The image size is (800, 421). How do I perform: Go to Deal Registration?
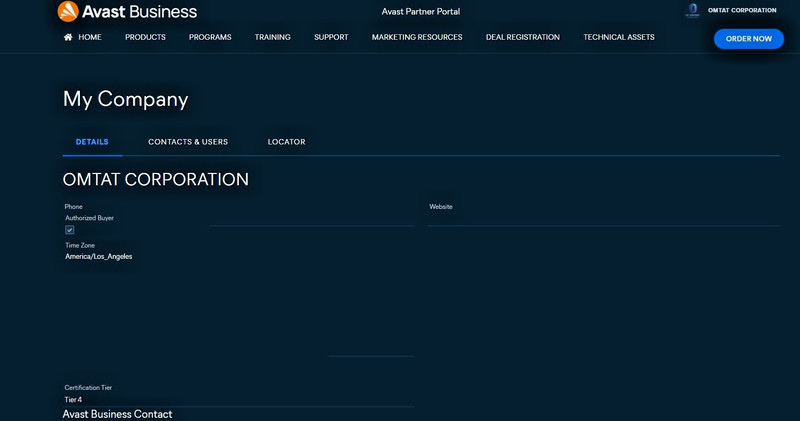tap(522, 37)
